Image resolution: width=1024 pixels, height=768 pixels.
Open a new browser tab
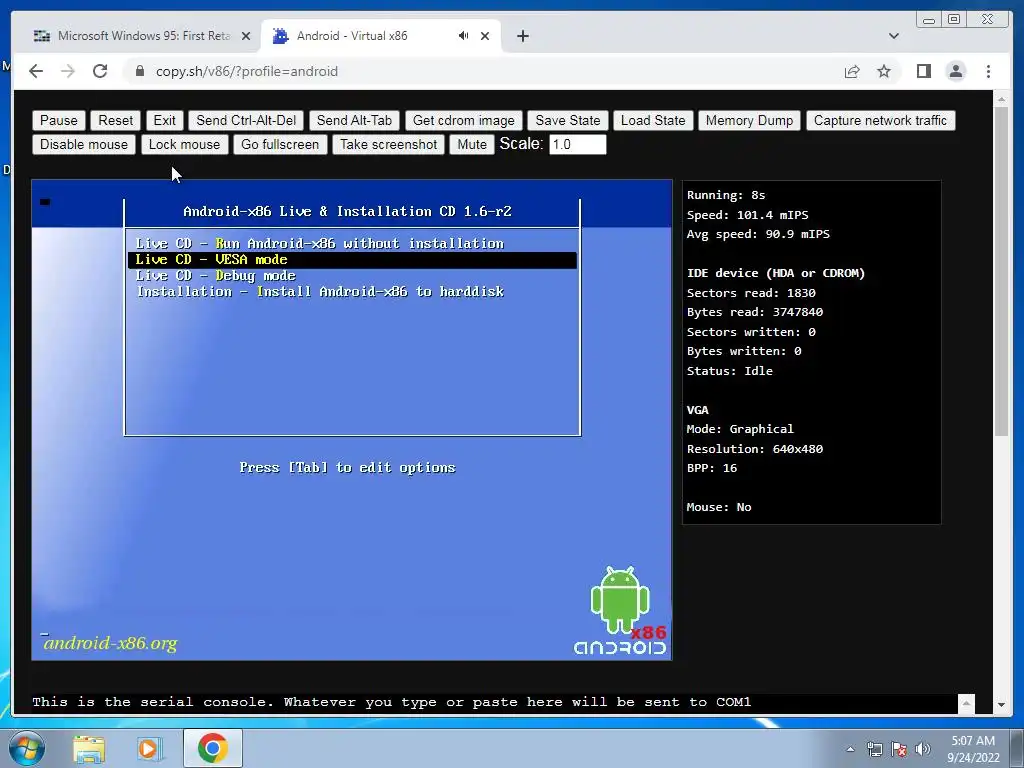click(x=522, y=36)
